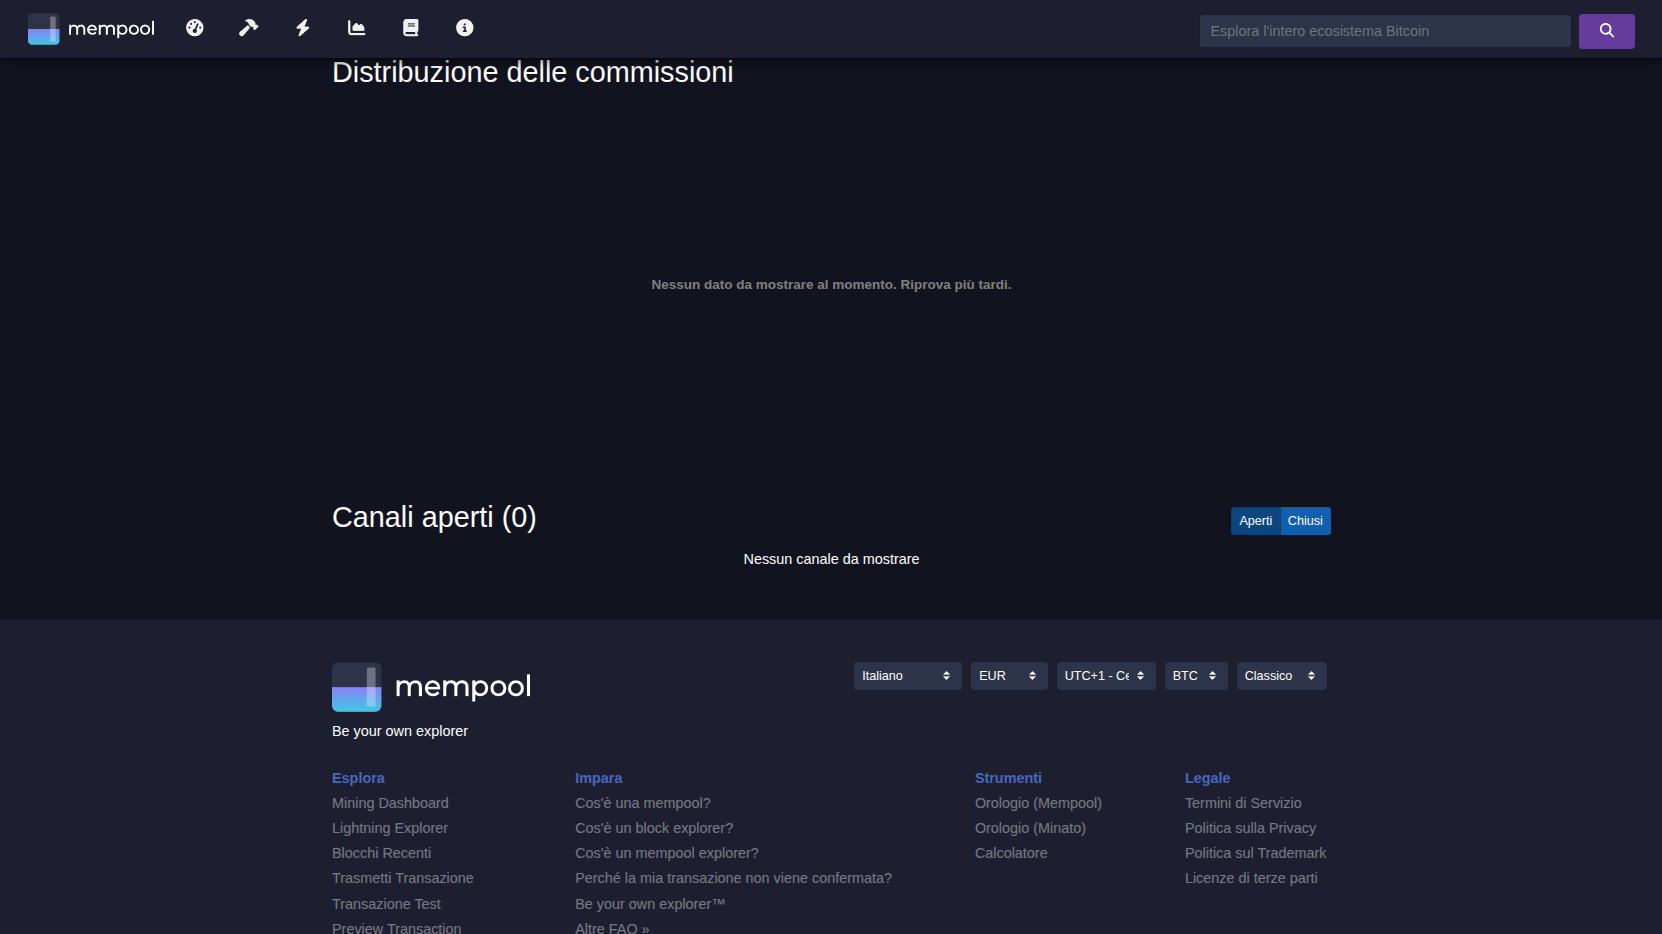Open the documentation book icon in navbar
The width and height of the screenshot is (1662, 934).
(x=410, y=28)
